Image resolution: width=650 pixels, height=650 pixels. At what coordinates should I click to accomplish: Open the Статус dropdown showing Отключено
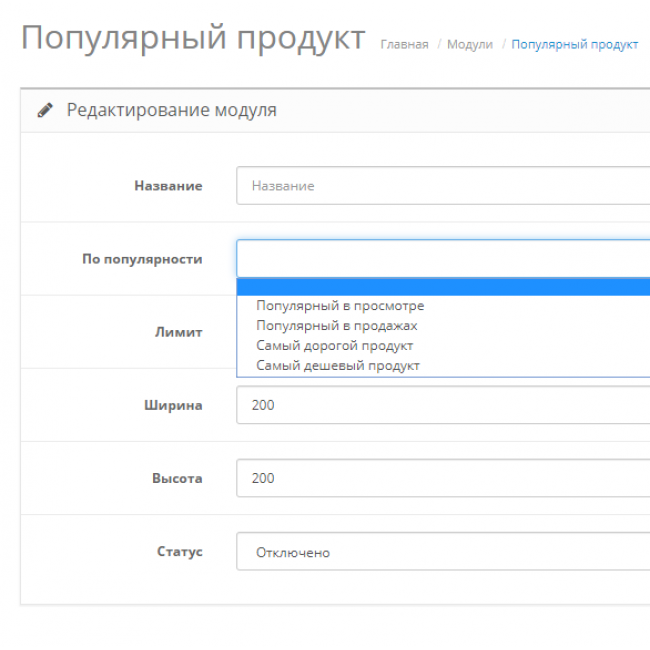(x=442, y=552)
